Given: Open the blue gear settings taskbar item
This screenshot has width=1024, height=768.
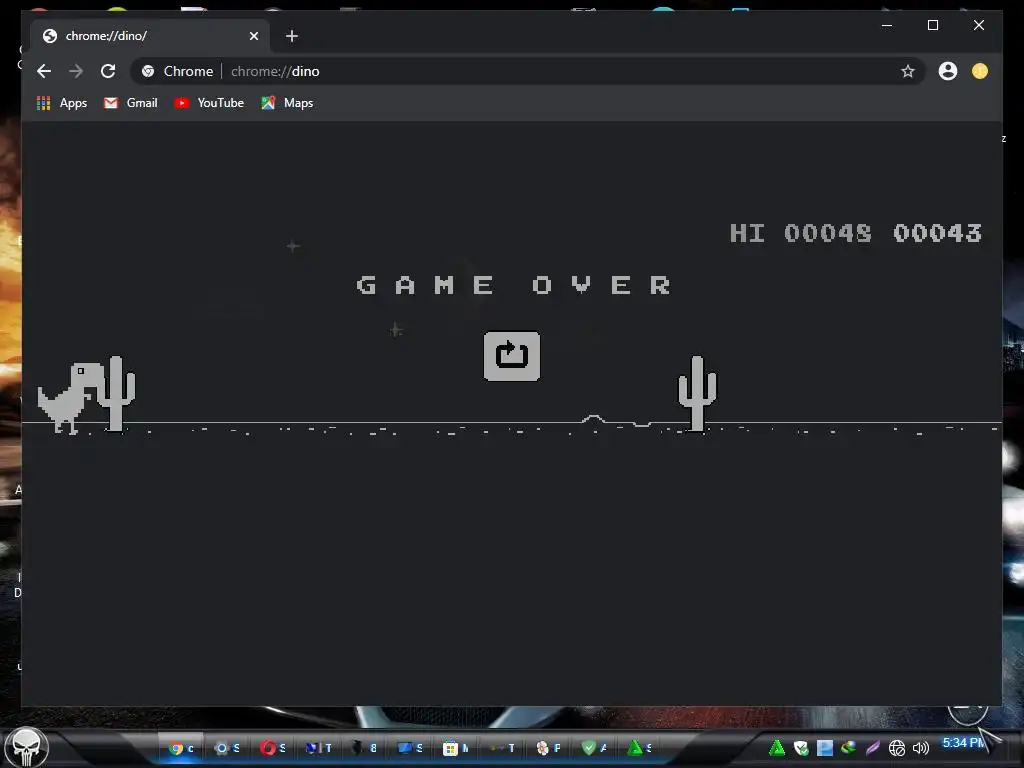Looking at the screenshot, I should (227, 748).
